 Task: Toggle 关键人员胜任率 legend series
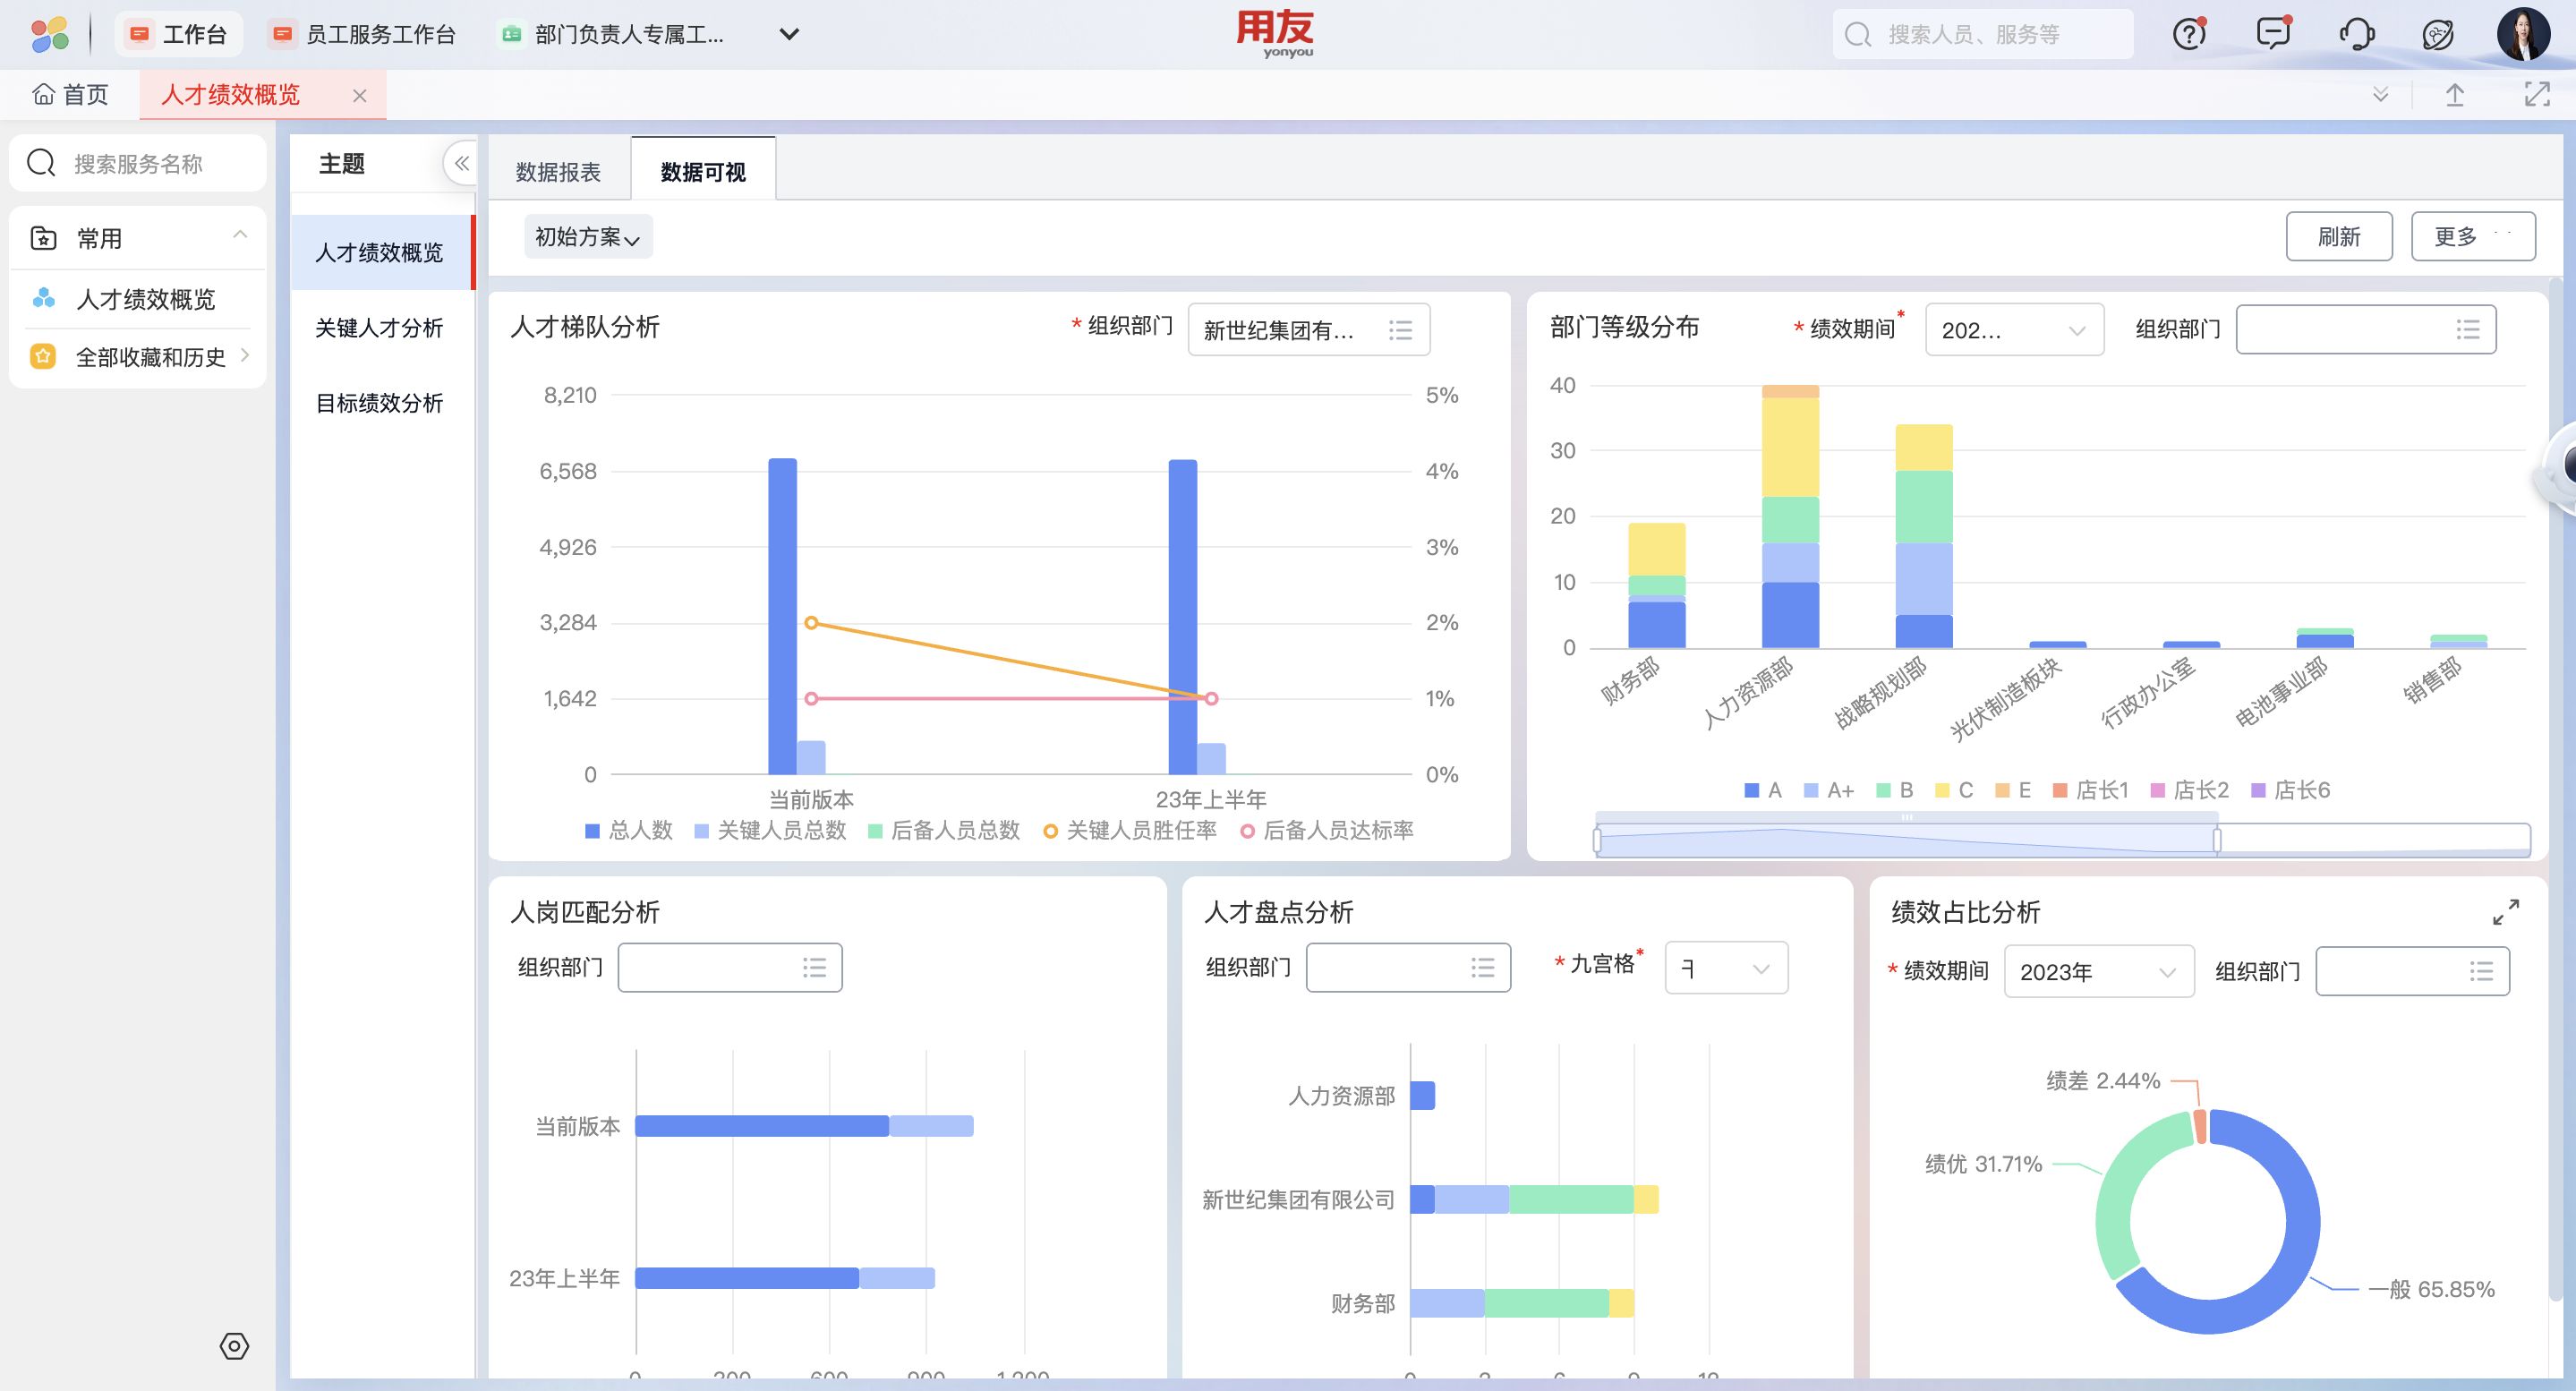coord(1130,830)
